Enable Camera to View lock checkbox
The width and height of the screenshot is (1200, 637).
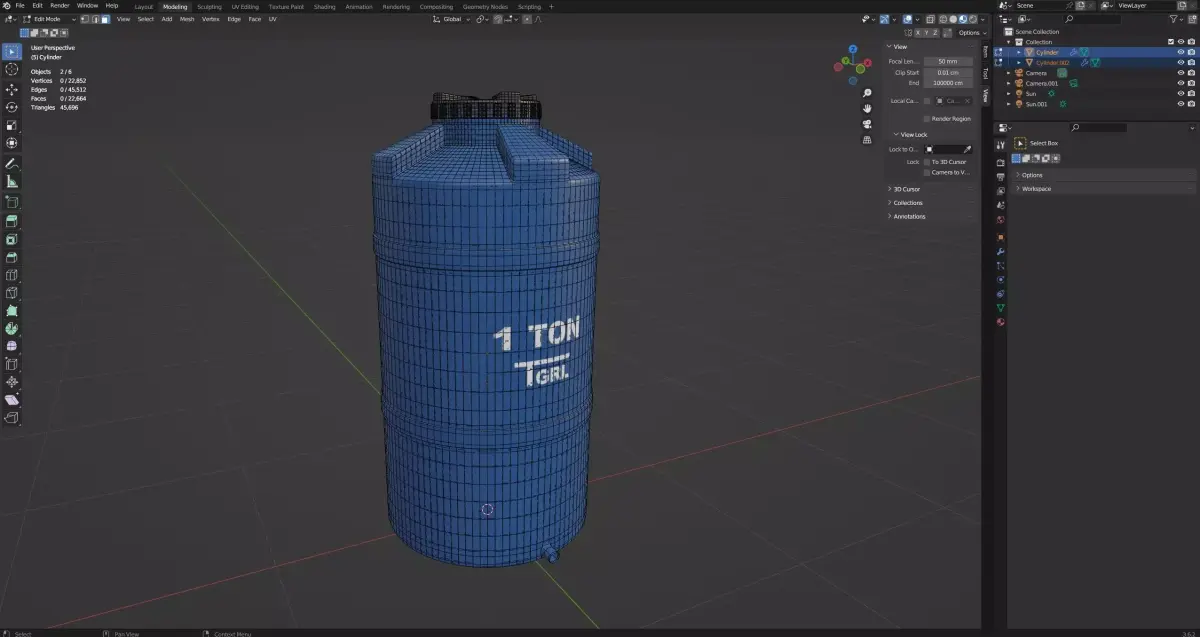pos(927,172)
